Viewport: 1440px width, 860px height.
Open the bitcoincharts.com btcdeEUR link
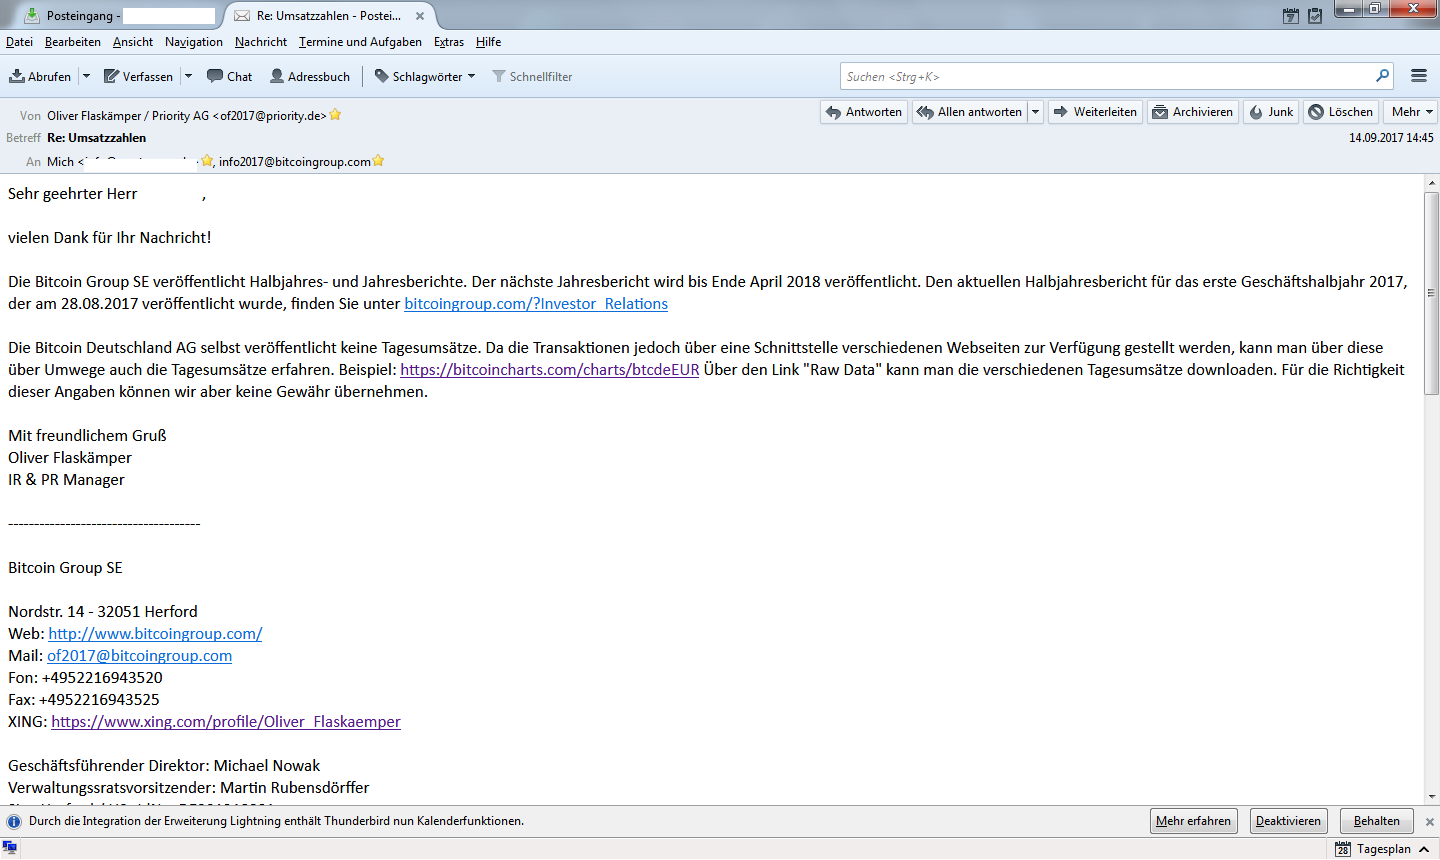(550, 370)
